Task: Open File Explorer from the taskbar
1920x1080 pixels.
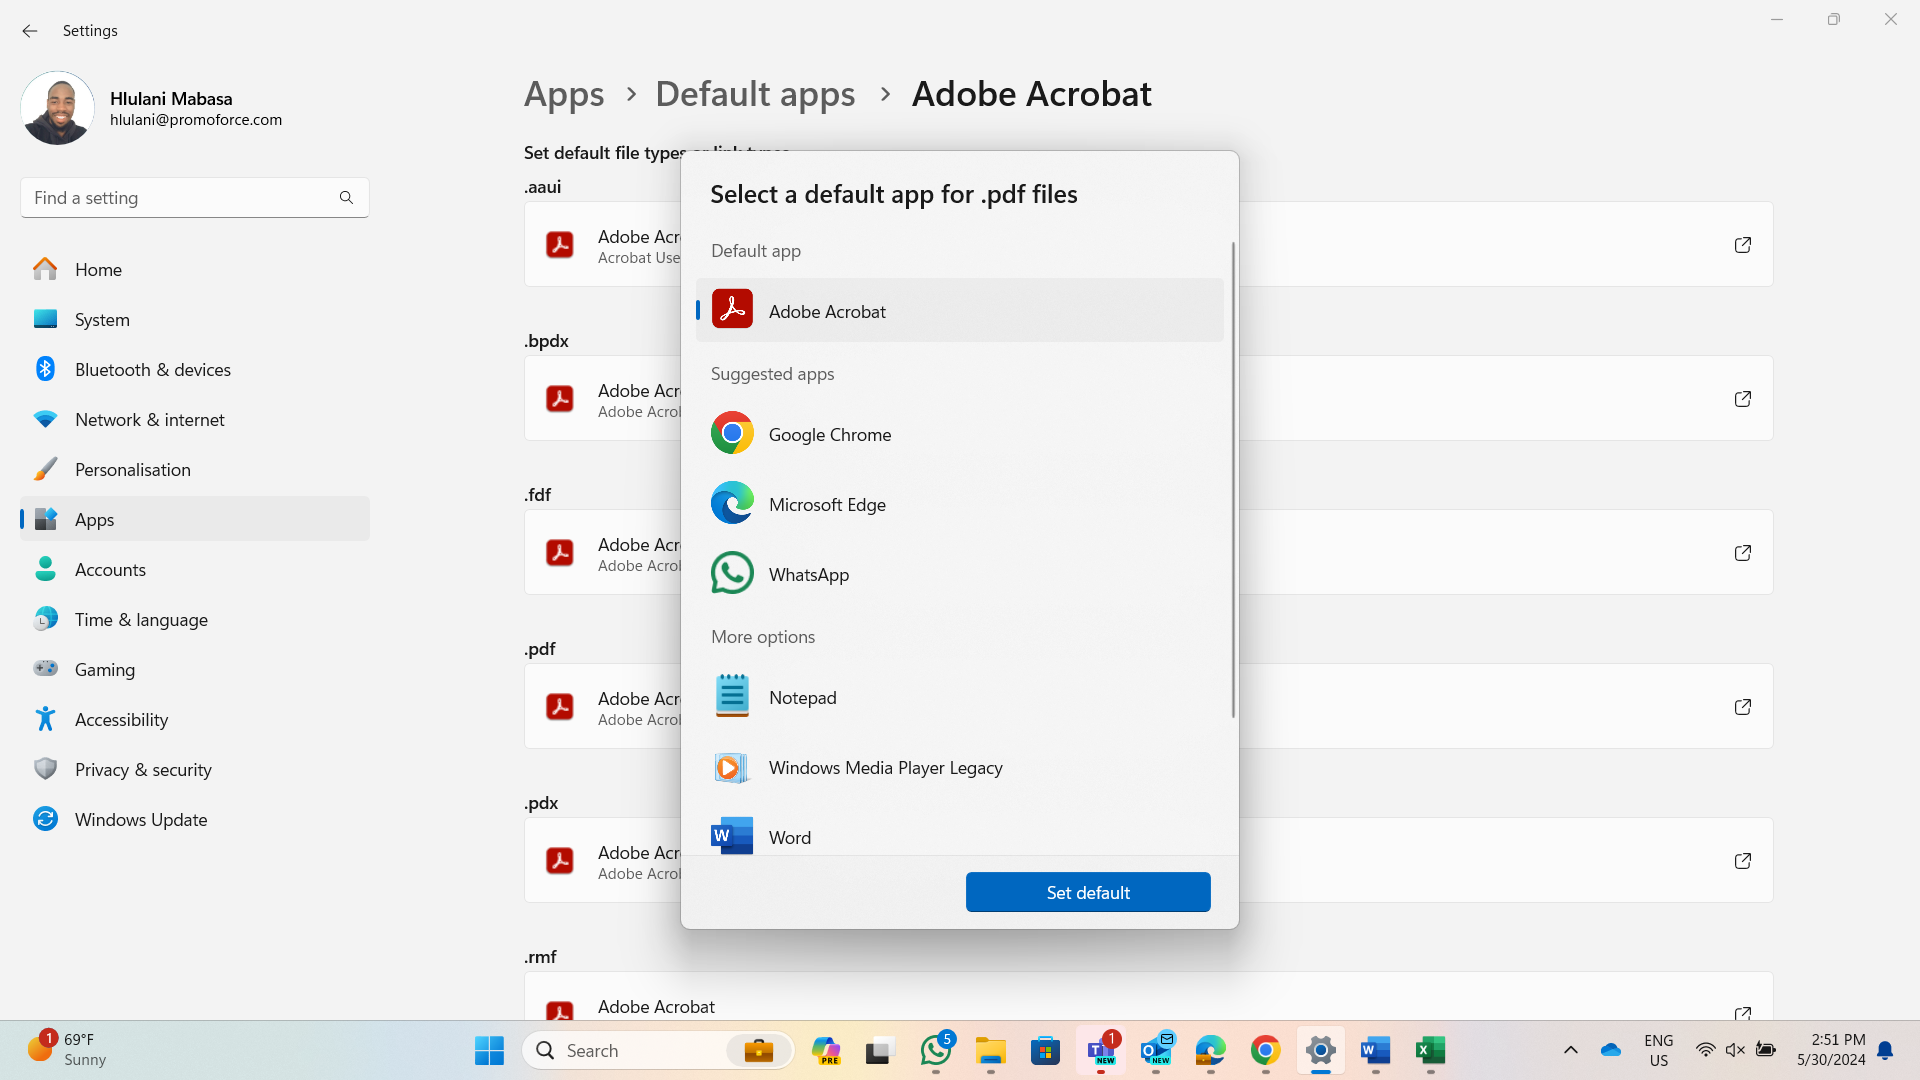Action: point(991,1050)
